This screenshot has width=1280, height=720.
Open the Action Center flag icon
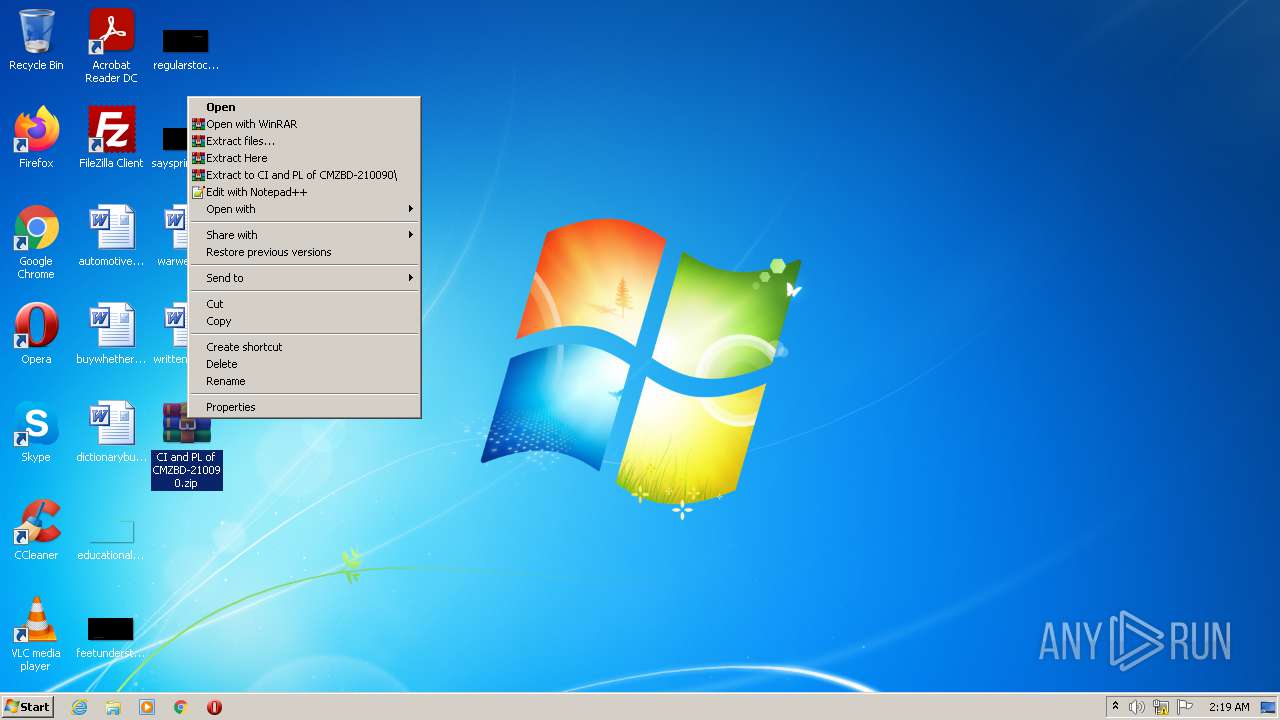pyautogui.click(x=1185, y=707)
